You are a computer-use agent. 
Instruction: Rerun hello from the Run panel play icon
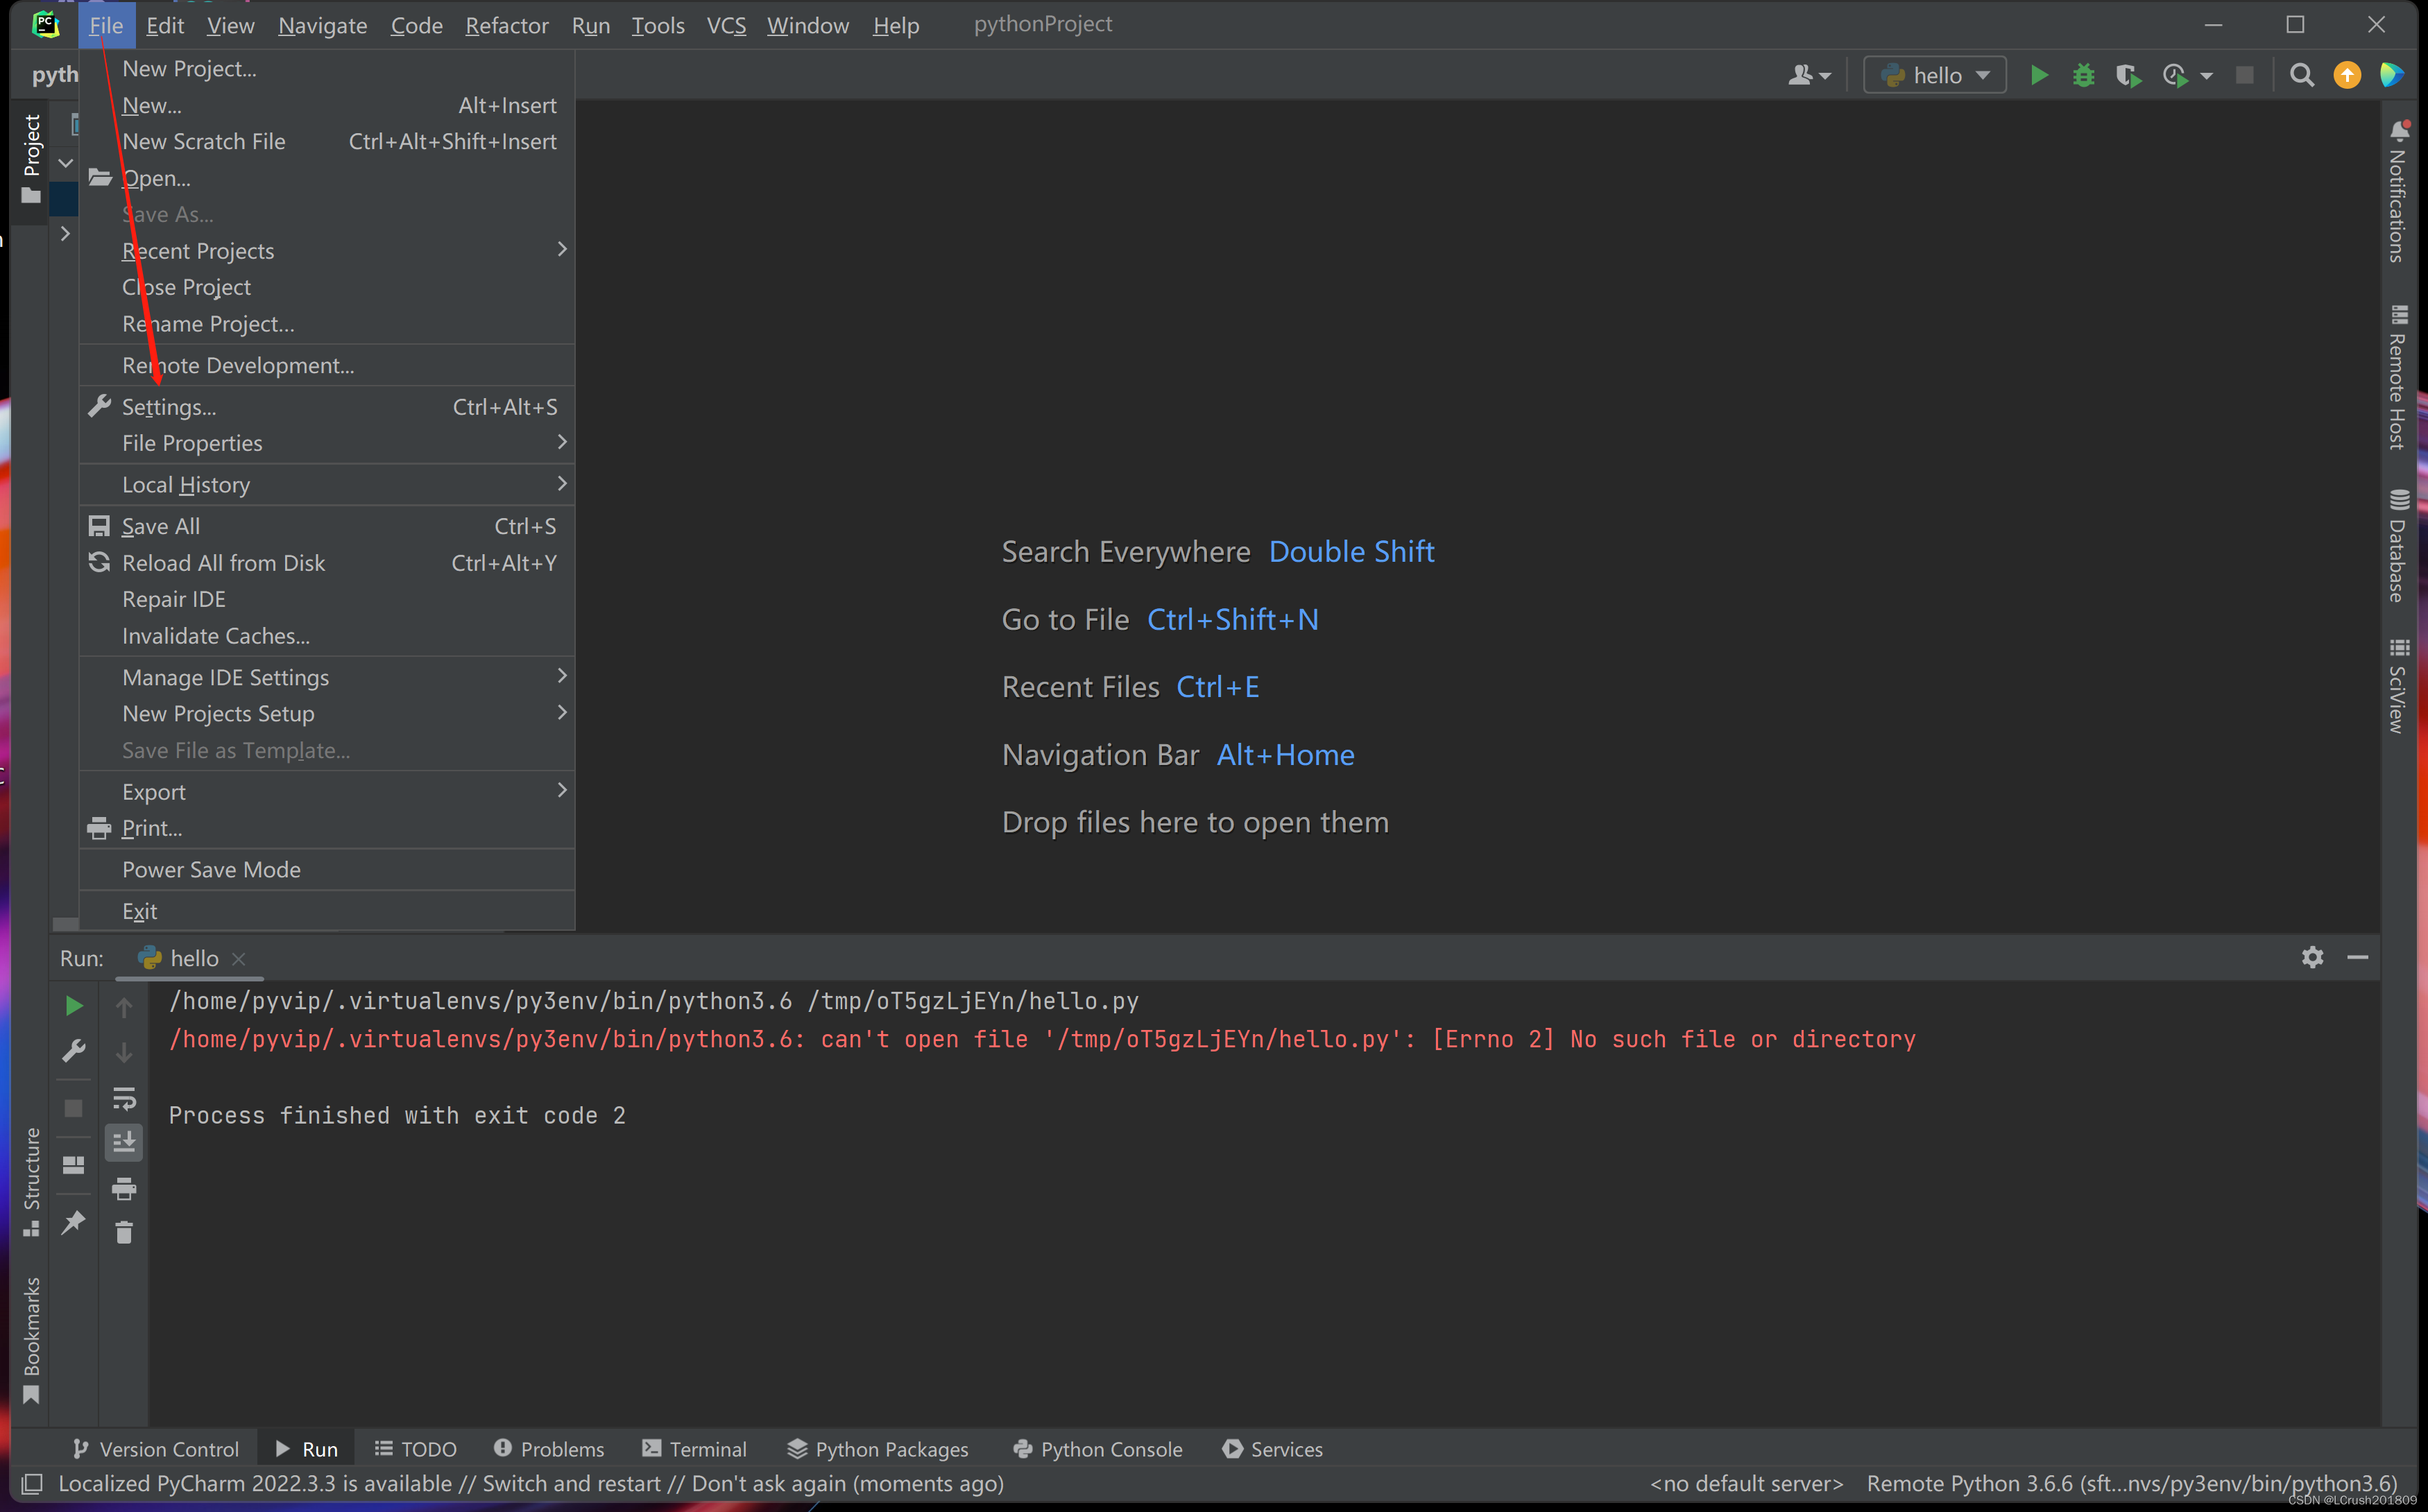(73, 1005)
